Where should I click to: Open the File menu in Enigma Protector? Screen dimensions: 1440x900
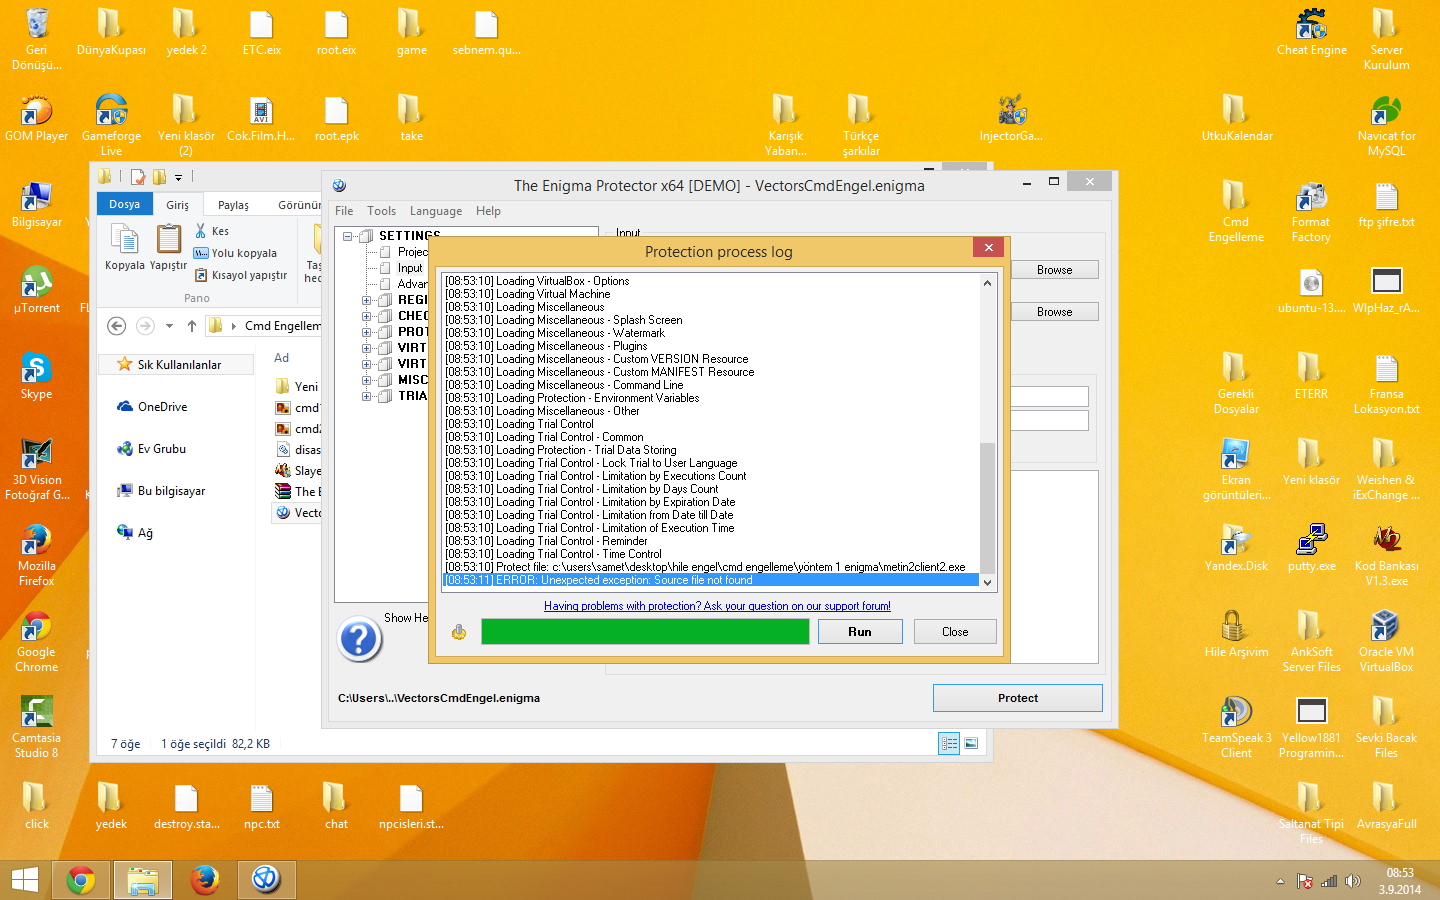pyautogui.click(x=344, y=211)
